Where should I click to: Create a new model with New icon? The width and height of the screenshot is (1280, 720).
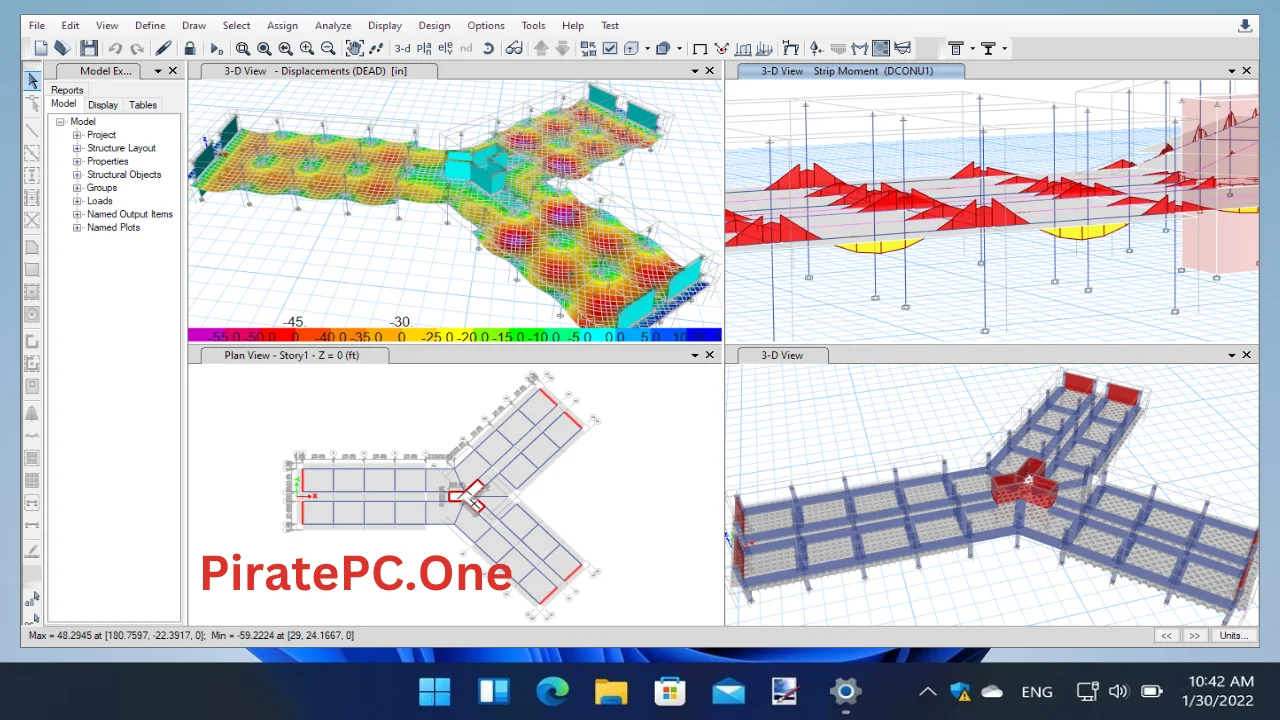pos(41,48)
